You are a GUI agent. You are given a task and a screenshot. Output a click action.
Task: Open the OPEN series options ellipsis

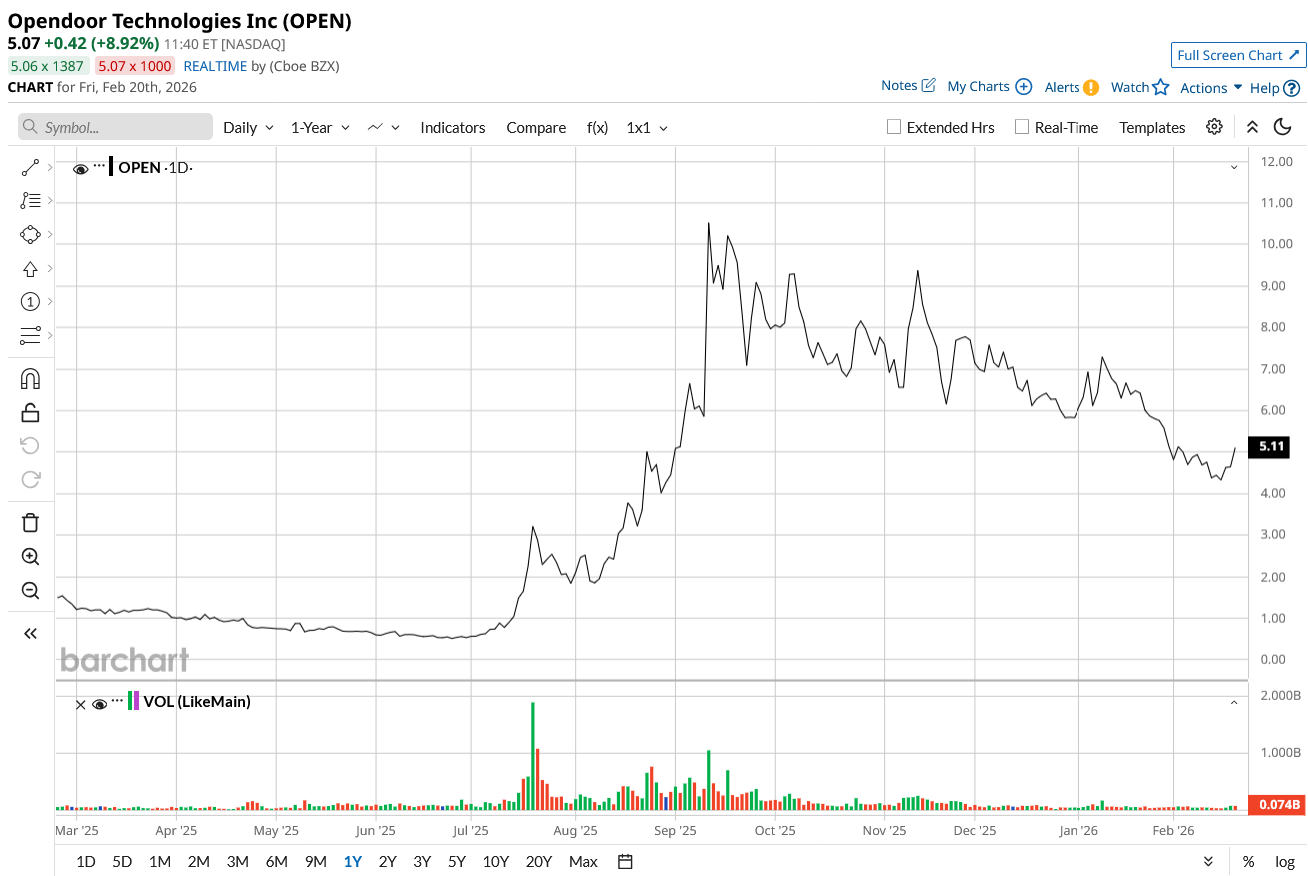pos(99,166)
